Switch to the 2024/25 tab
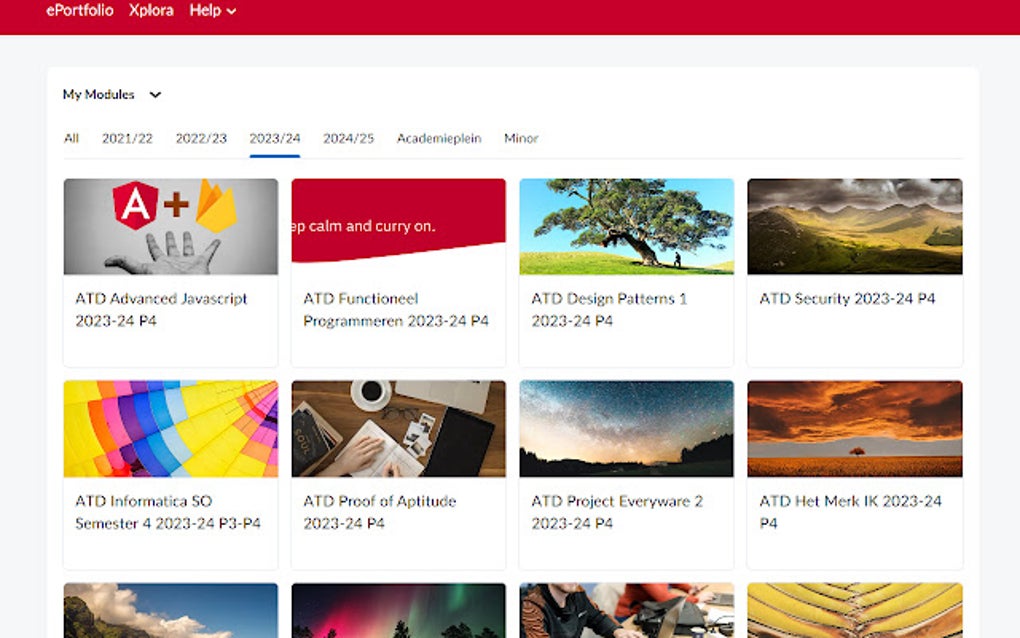 pos(348,138)
